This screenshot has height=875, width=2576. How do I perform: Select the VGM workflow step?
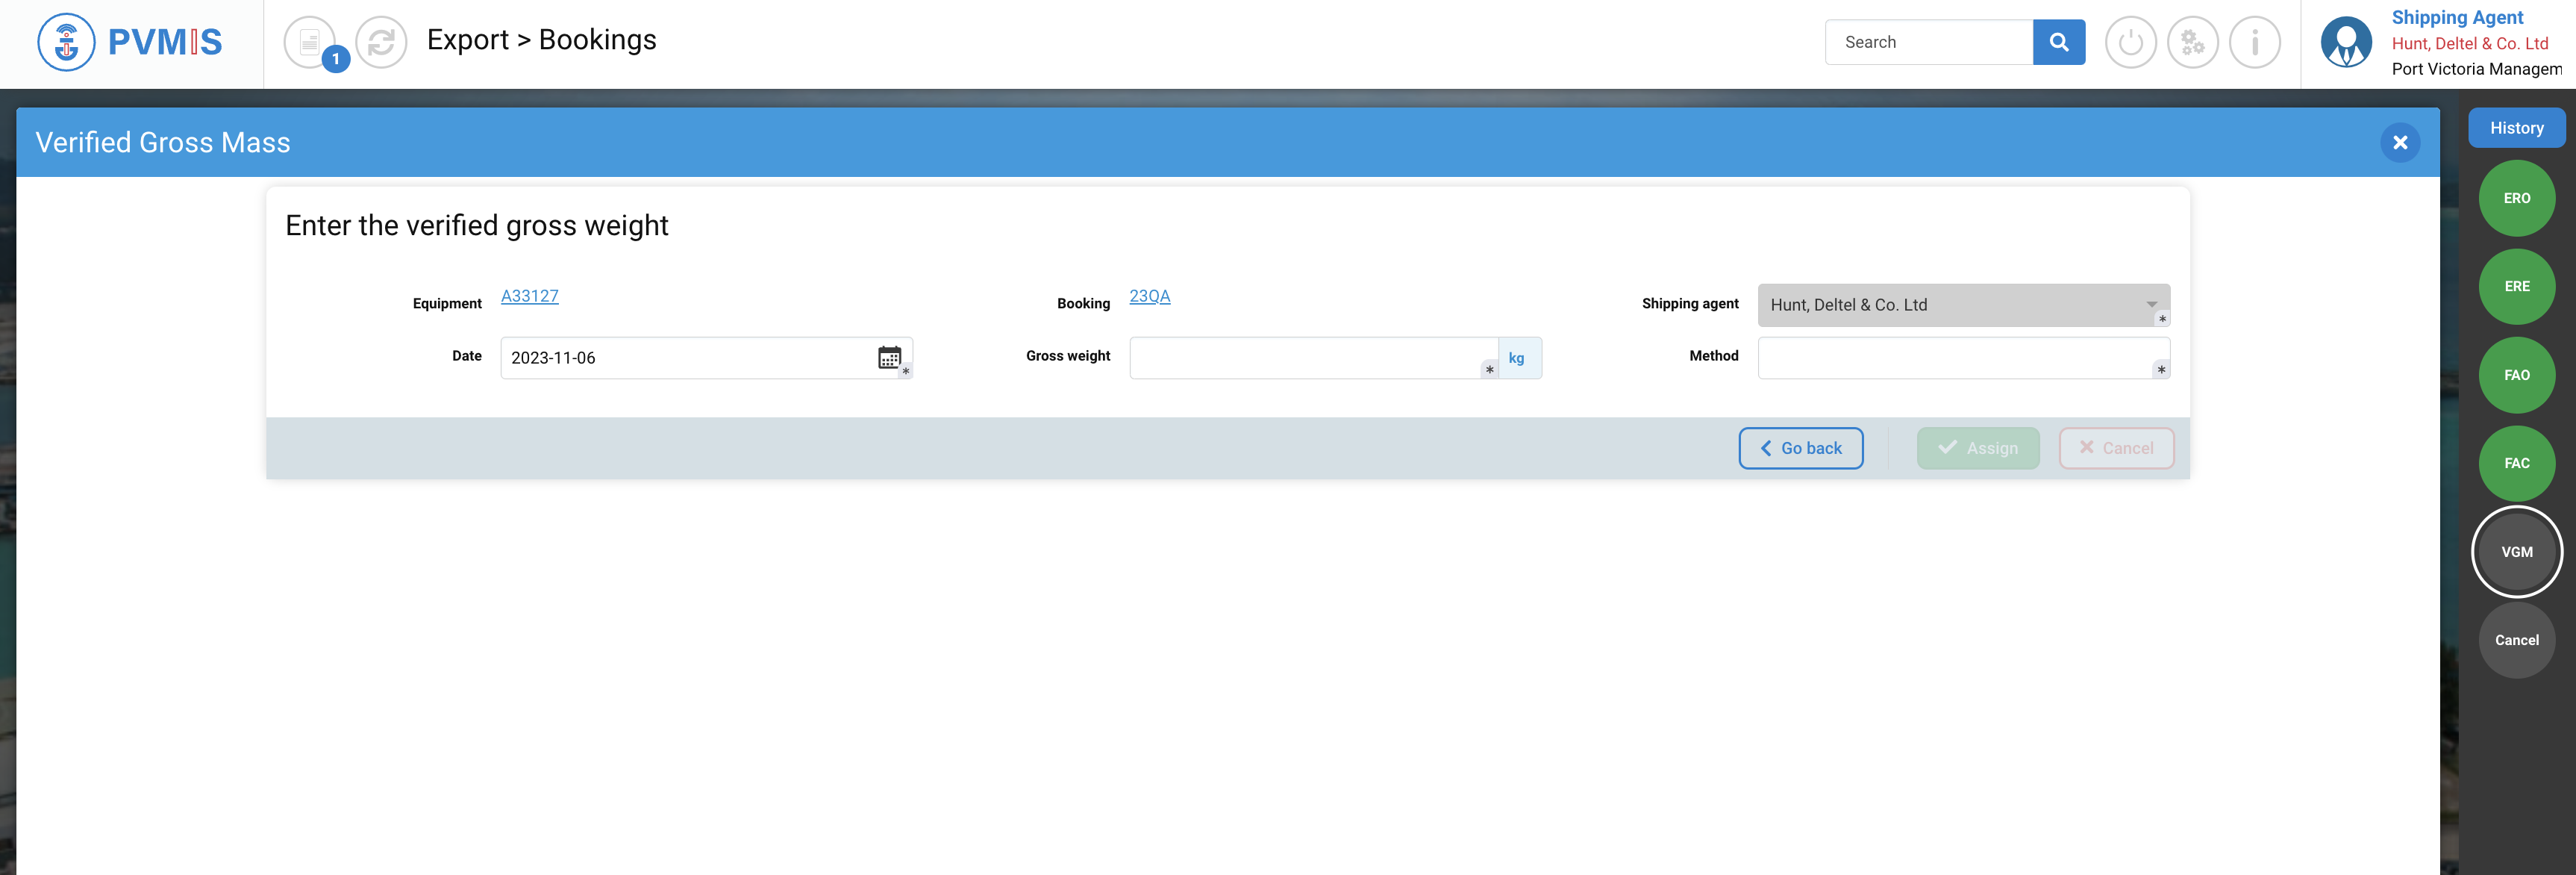click(x=2516, y=552)
